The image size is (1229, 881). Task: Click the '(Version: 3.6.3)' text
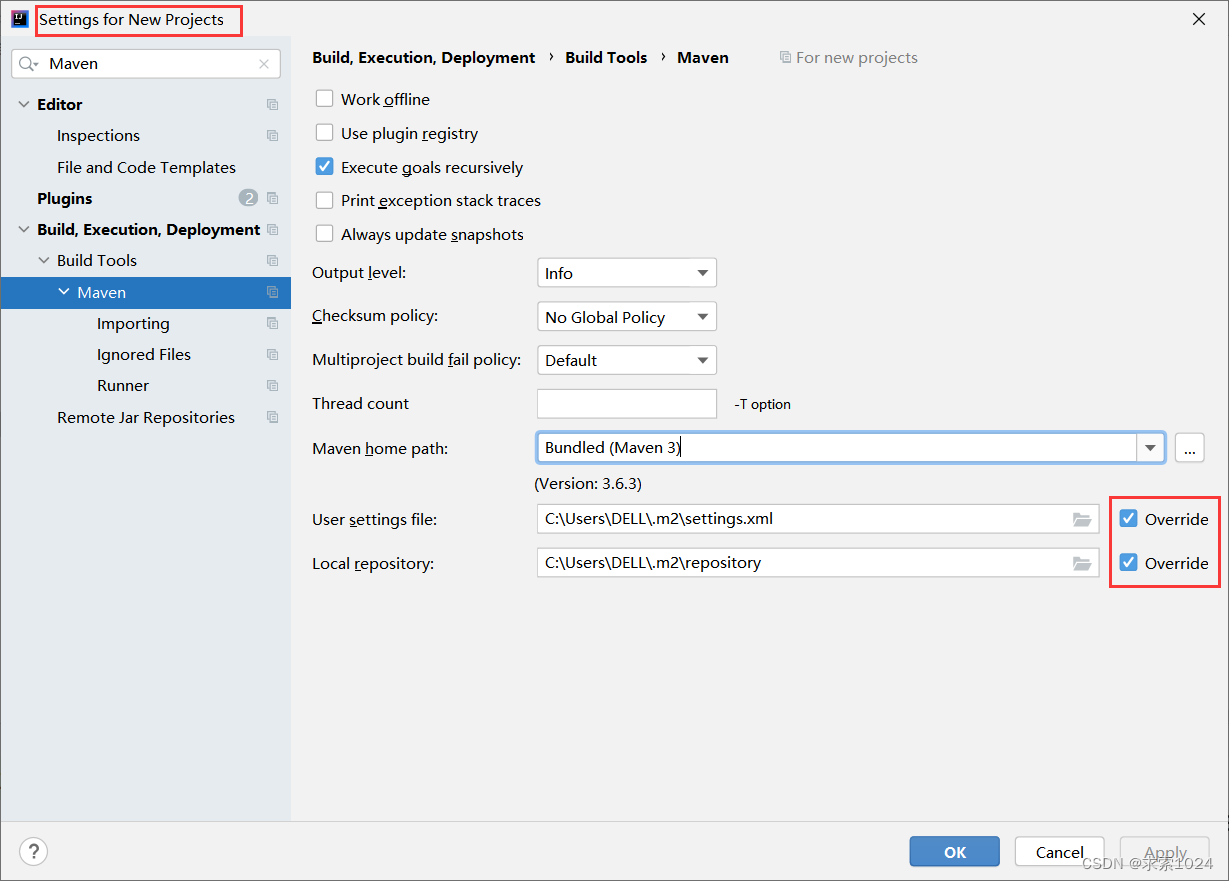coord(588,484)
